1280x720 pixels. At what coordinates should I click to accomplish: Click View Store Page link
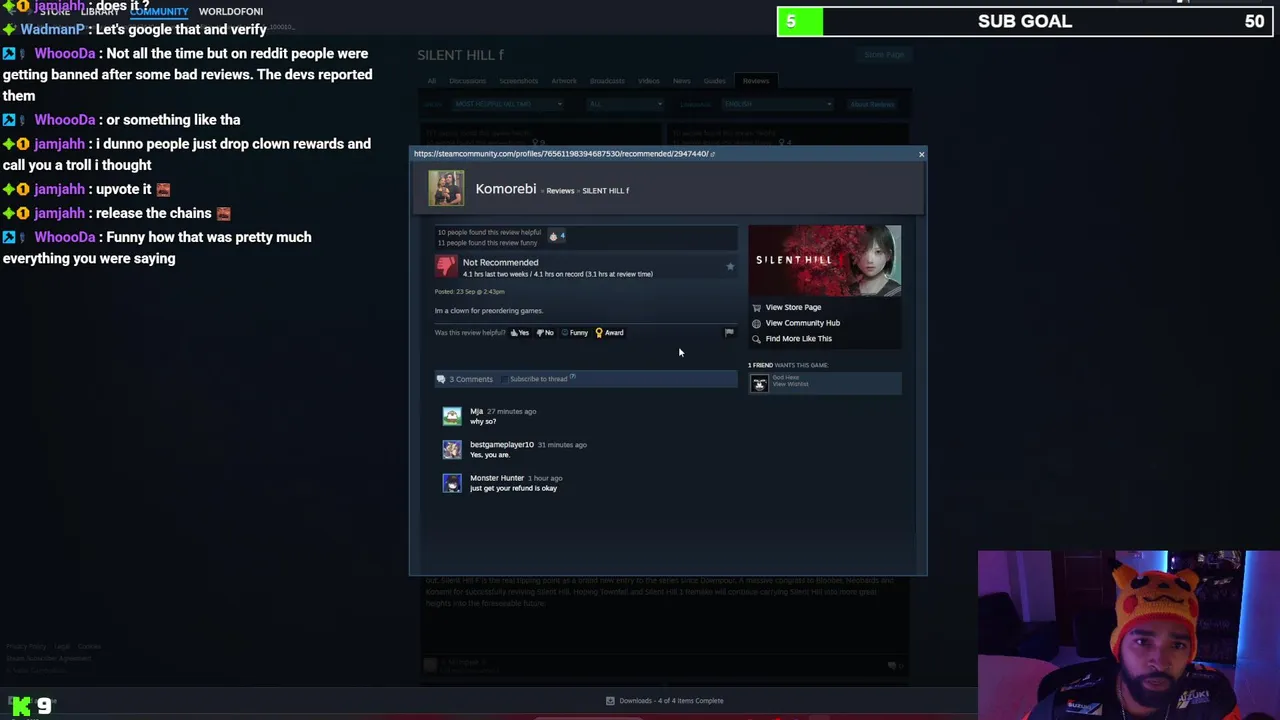793,307
